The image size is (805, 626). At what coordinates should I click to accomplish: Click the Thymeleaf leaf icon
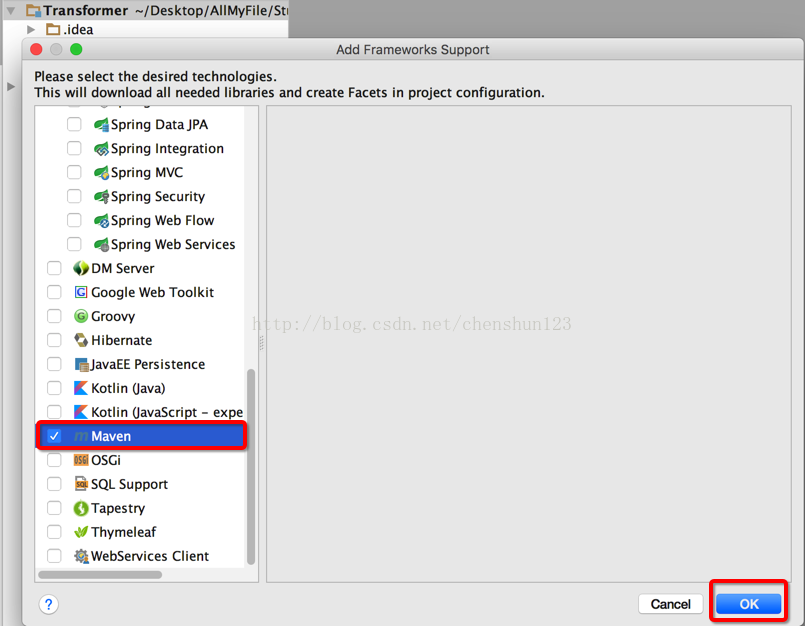[x=81, y=532]
